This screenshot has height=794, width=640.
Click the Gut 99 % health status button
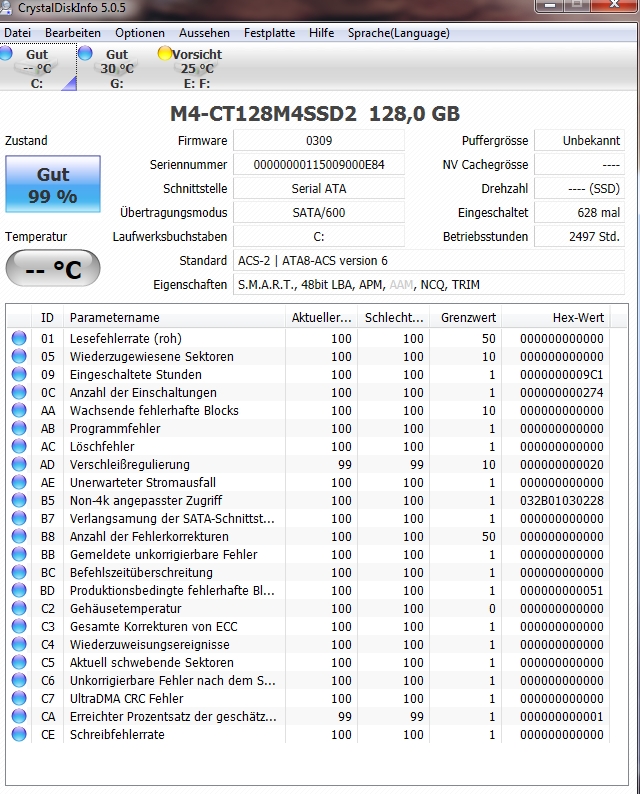(x=53, y=184)
